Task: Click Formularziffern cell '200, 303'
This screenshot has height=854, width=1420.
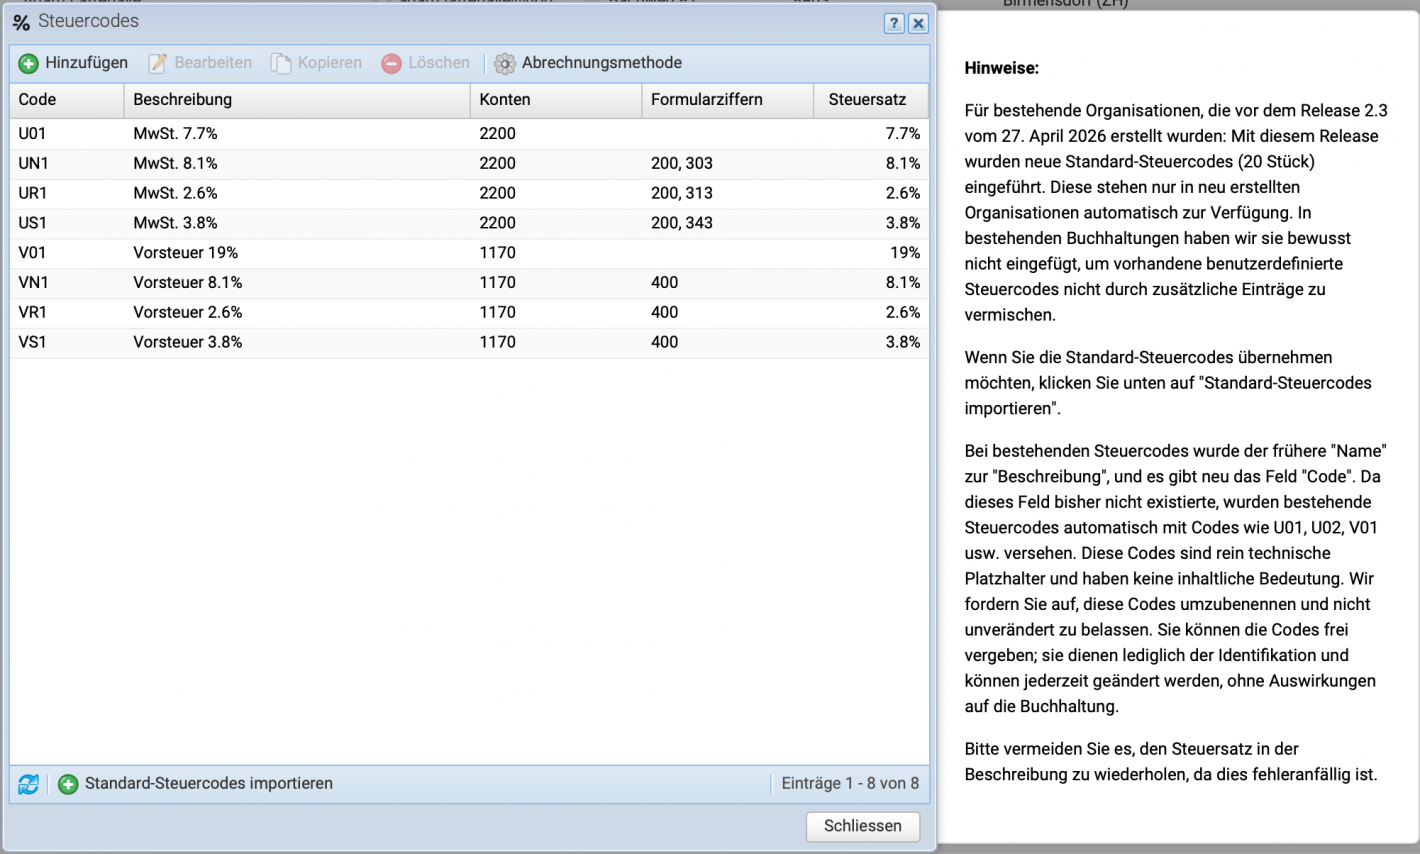Action: click(682, 164)
